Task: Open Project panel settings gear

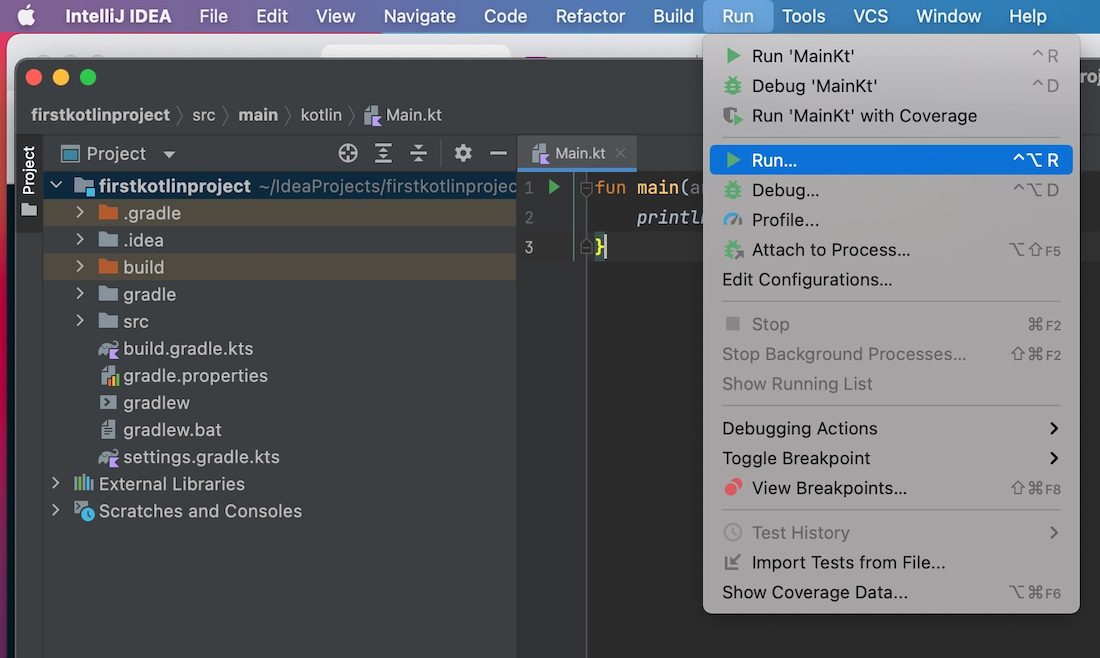Action: coord(463,153)
